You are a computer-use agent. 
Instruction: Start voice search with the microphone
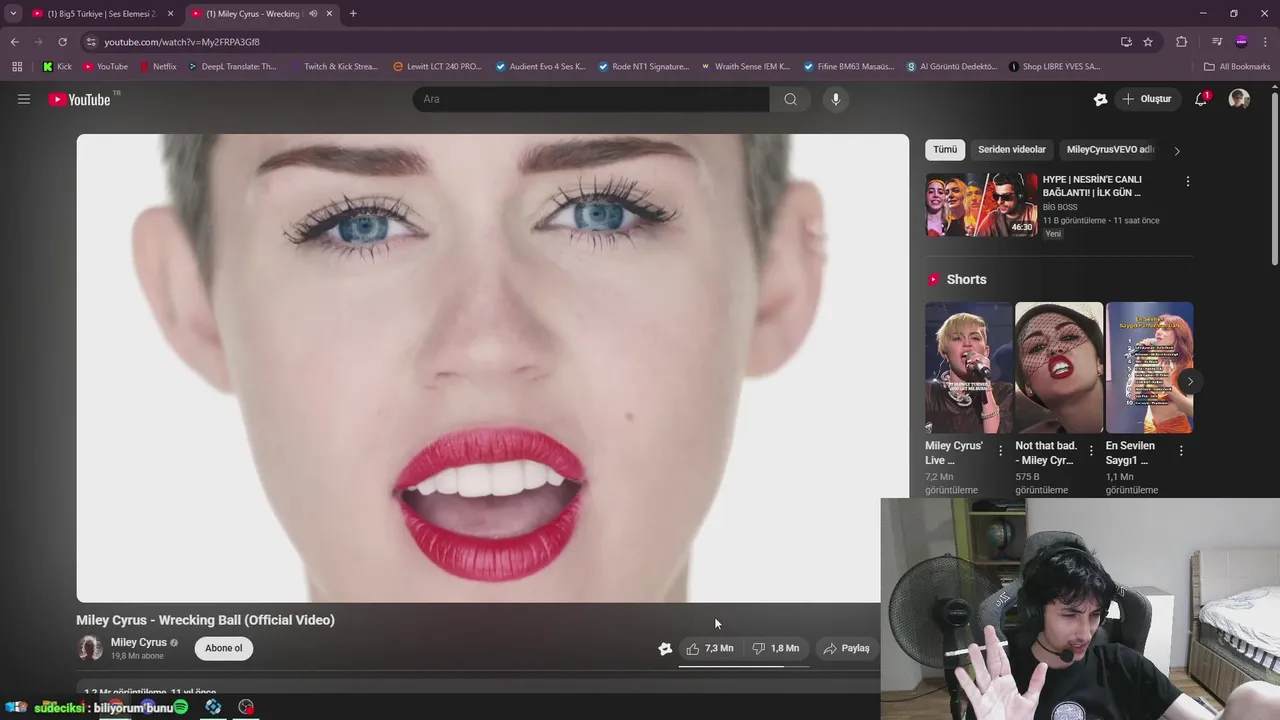[x=836, y=99]
